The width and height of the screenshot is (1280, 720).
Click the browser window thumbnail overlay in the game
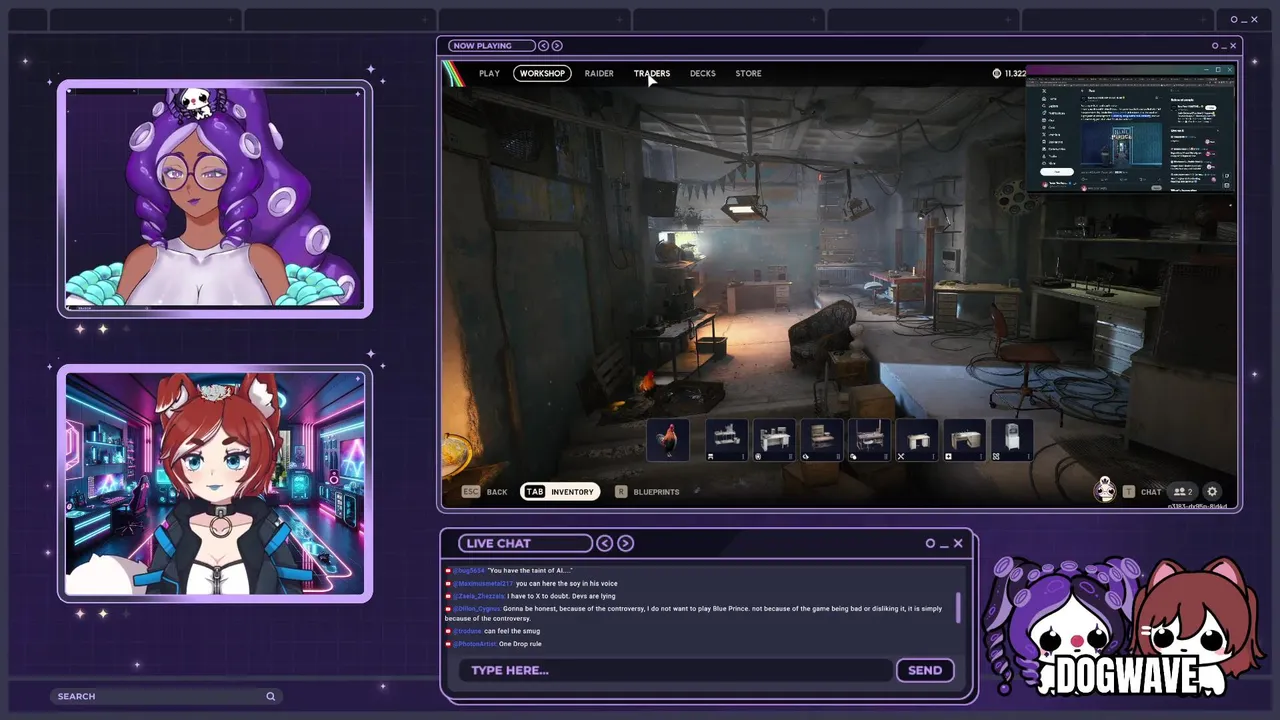coord(1131,128)
